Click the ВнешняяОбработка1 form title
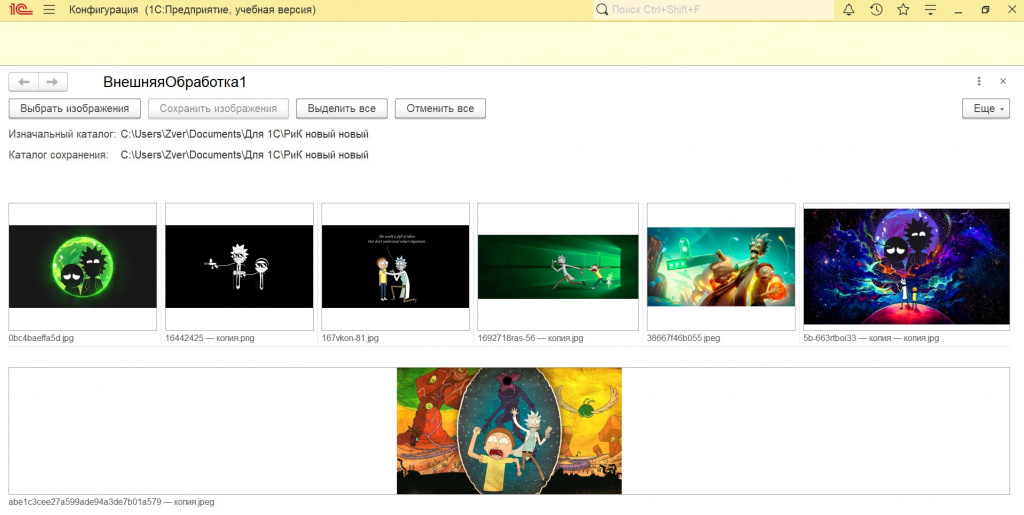This screenshot has width=1024, height=515. (x=174, y=82)
